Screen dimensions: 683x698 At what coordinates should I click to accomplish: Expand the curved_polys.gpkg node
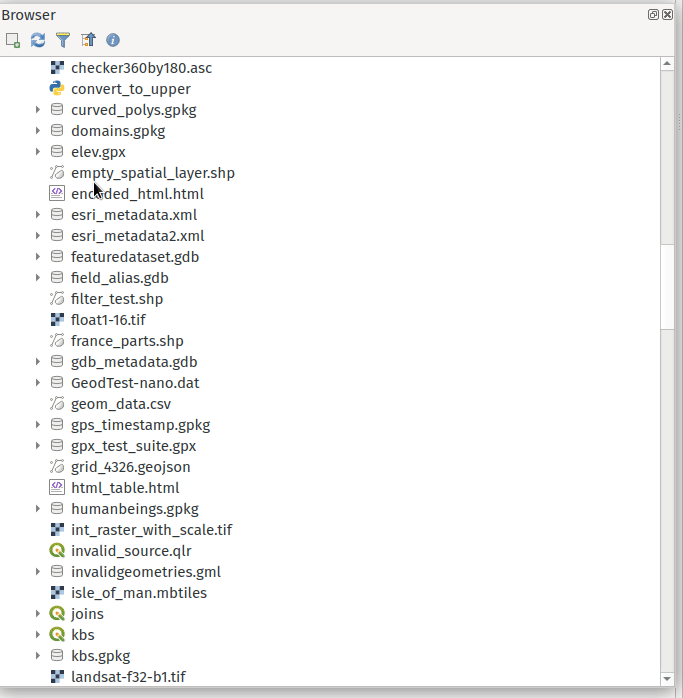click(x=38, y=110)
